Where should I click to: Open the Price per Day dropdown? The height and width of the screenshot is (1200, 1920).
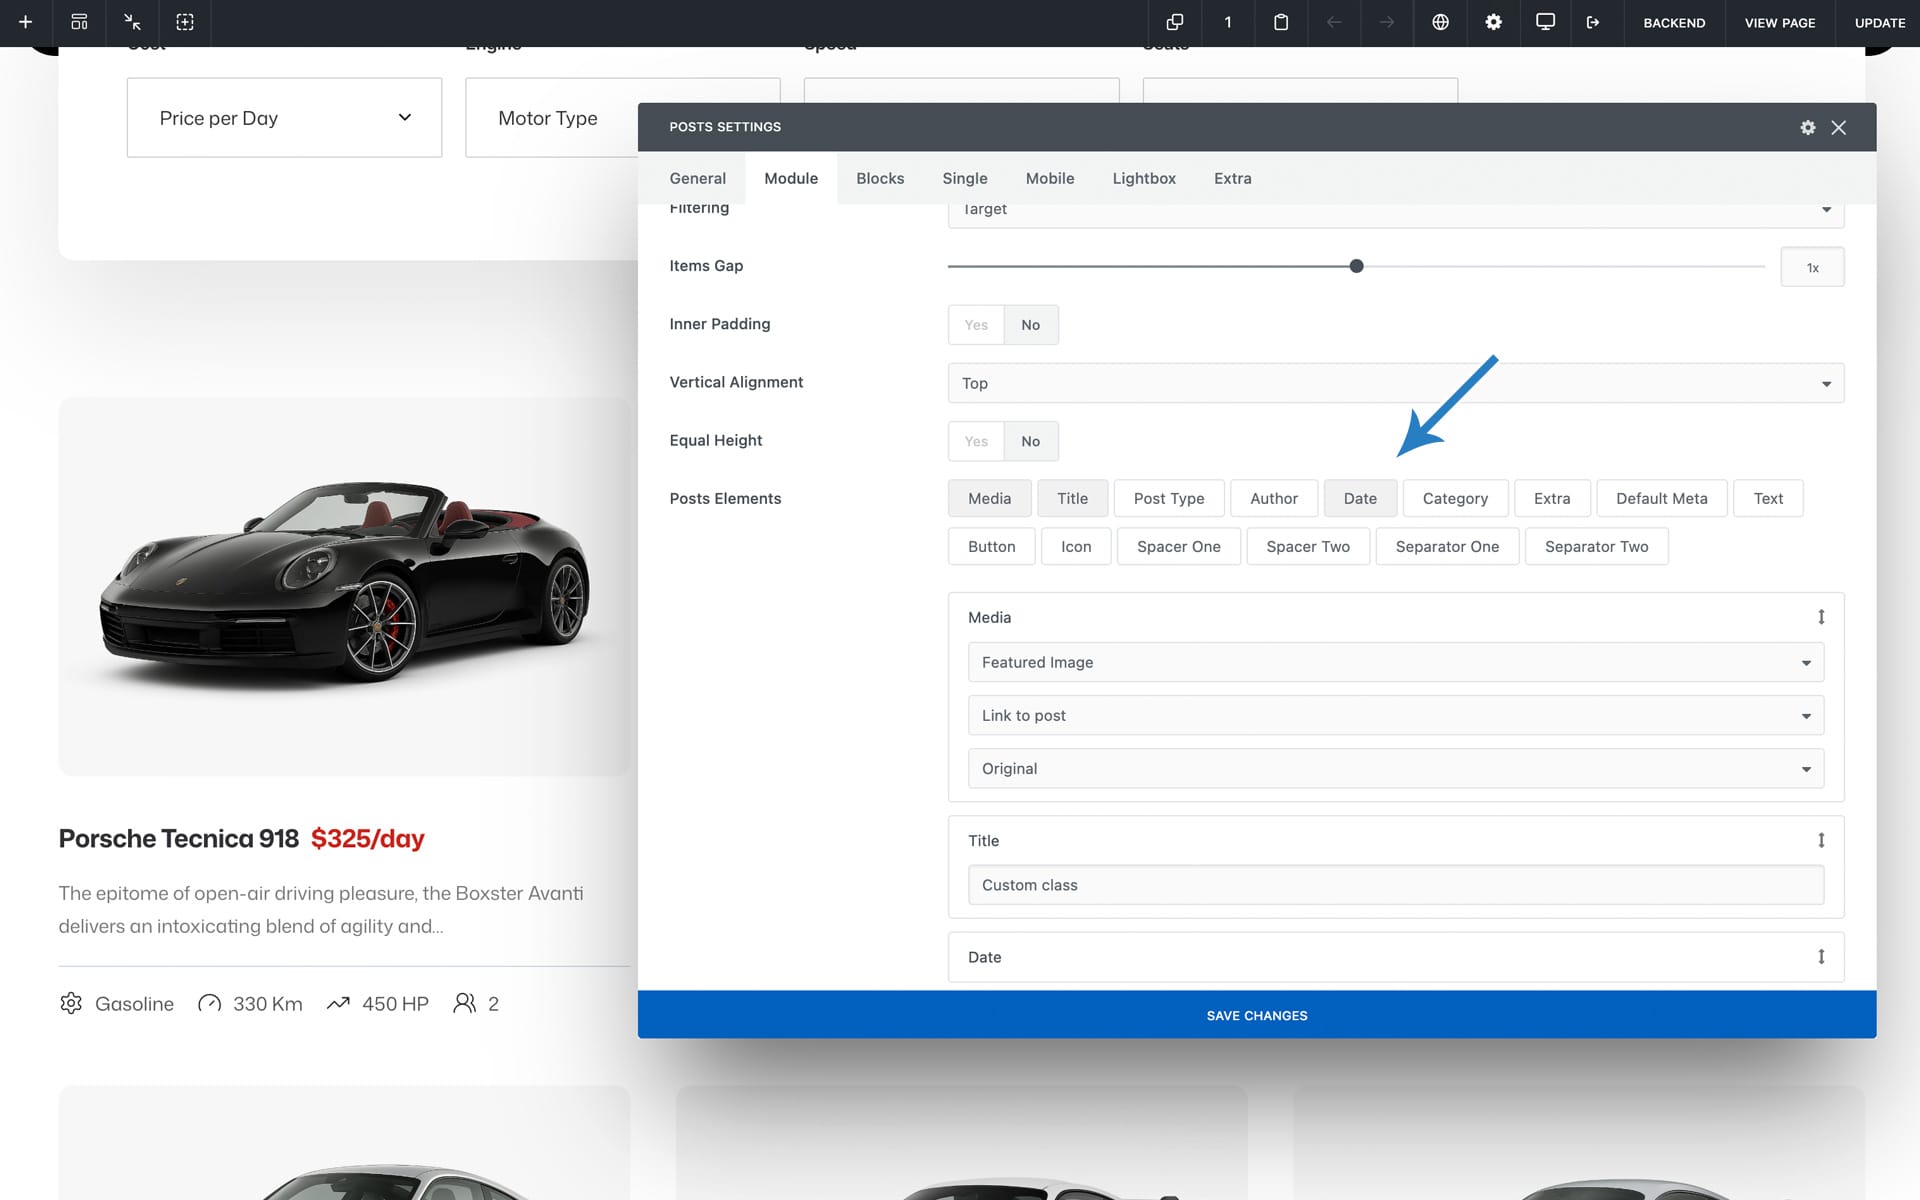(284, 118)
